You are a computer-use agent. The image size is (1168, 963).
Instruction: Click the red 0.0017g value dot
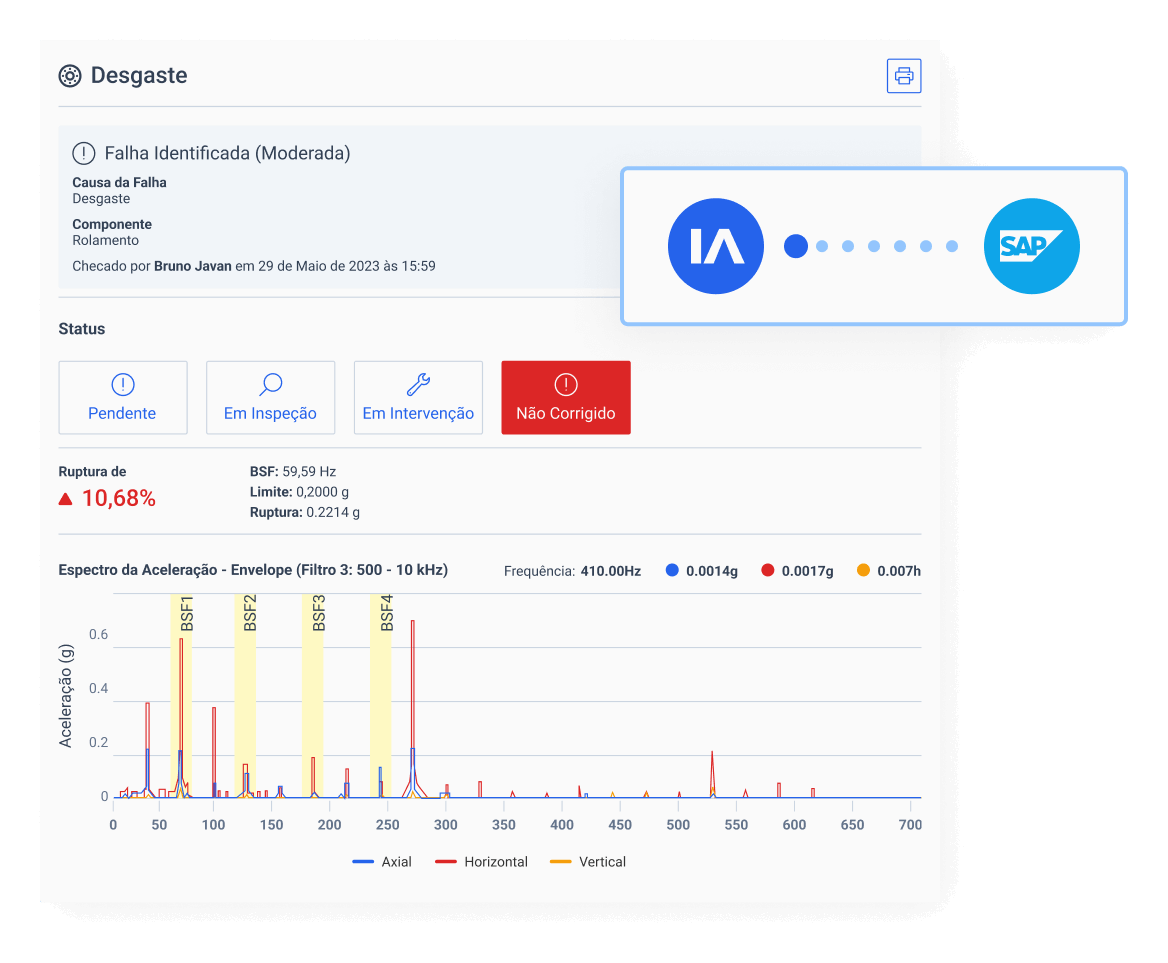767,571
